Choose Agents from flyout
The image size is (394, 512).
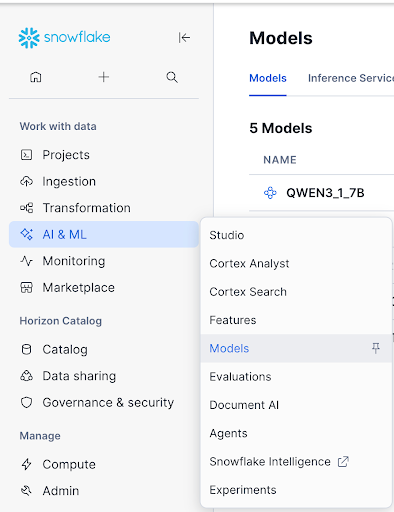click(296, 433)
